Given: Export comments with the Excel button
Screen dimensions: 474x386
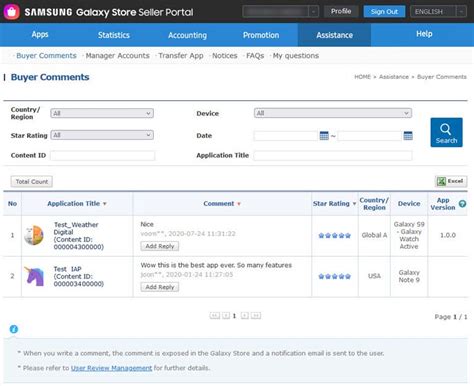Looking at the screenshot, I should 451,181.
